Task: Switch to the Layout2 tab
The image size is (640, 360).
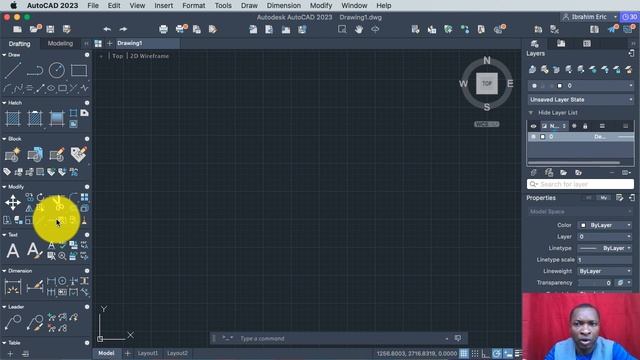Action: point(178,353)
